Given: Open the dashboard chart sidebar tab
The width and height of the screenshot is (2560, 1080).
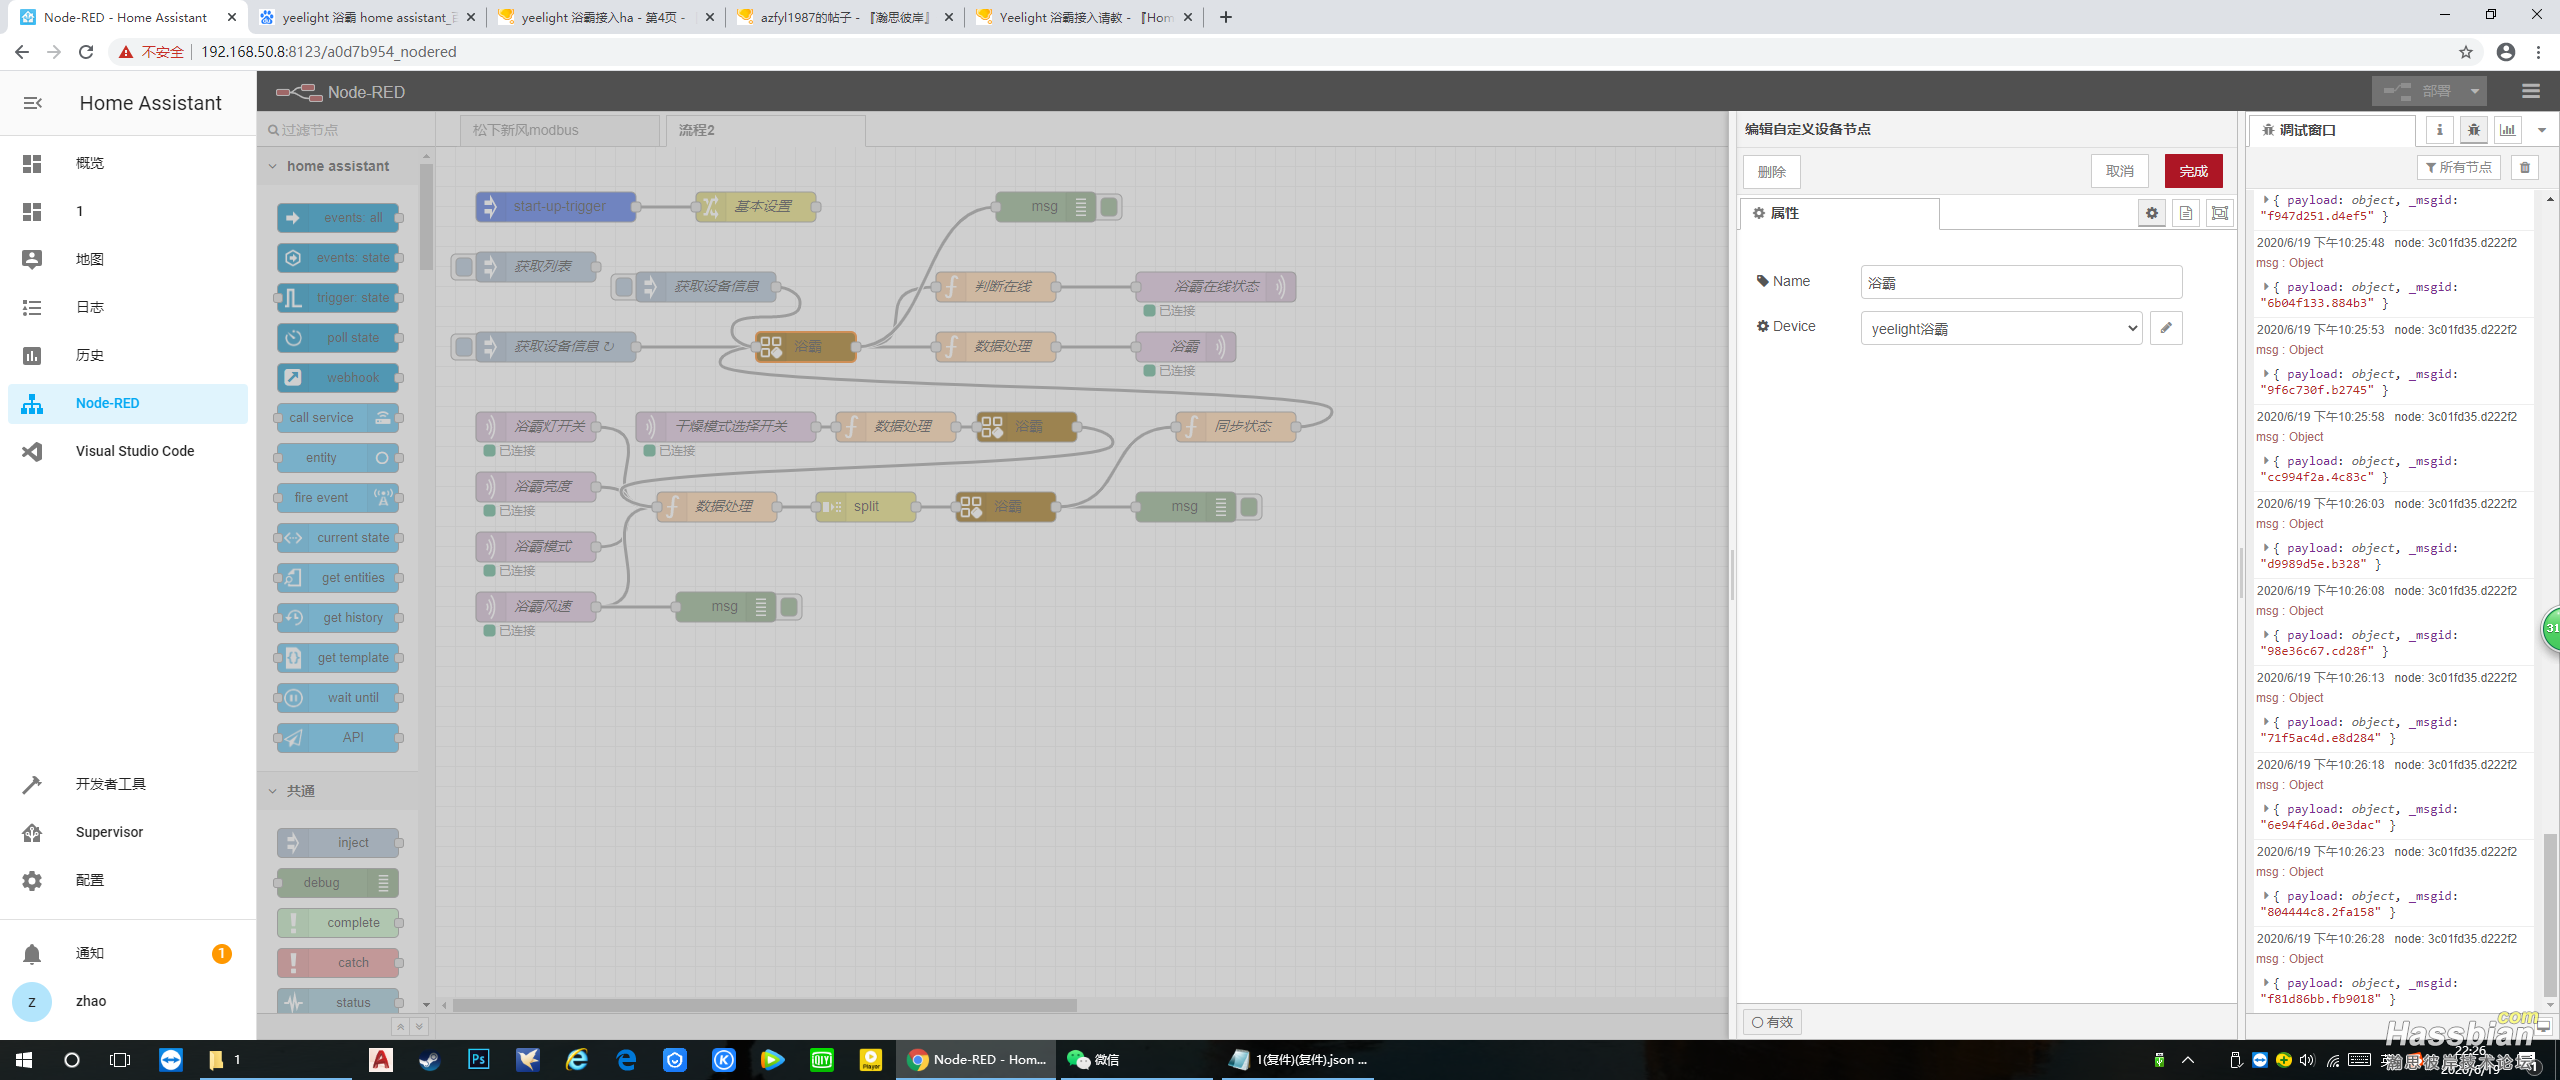Looking at the screenshot, I should pos(2508,130).
